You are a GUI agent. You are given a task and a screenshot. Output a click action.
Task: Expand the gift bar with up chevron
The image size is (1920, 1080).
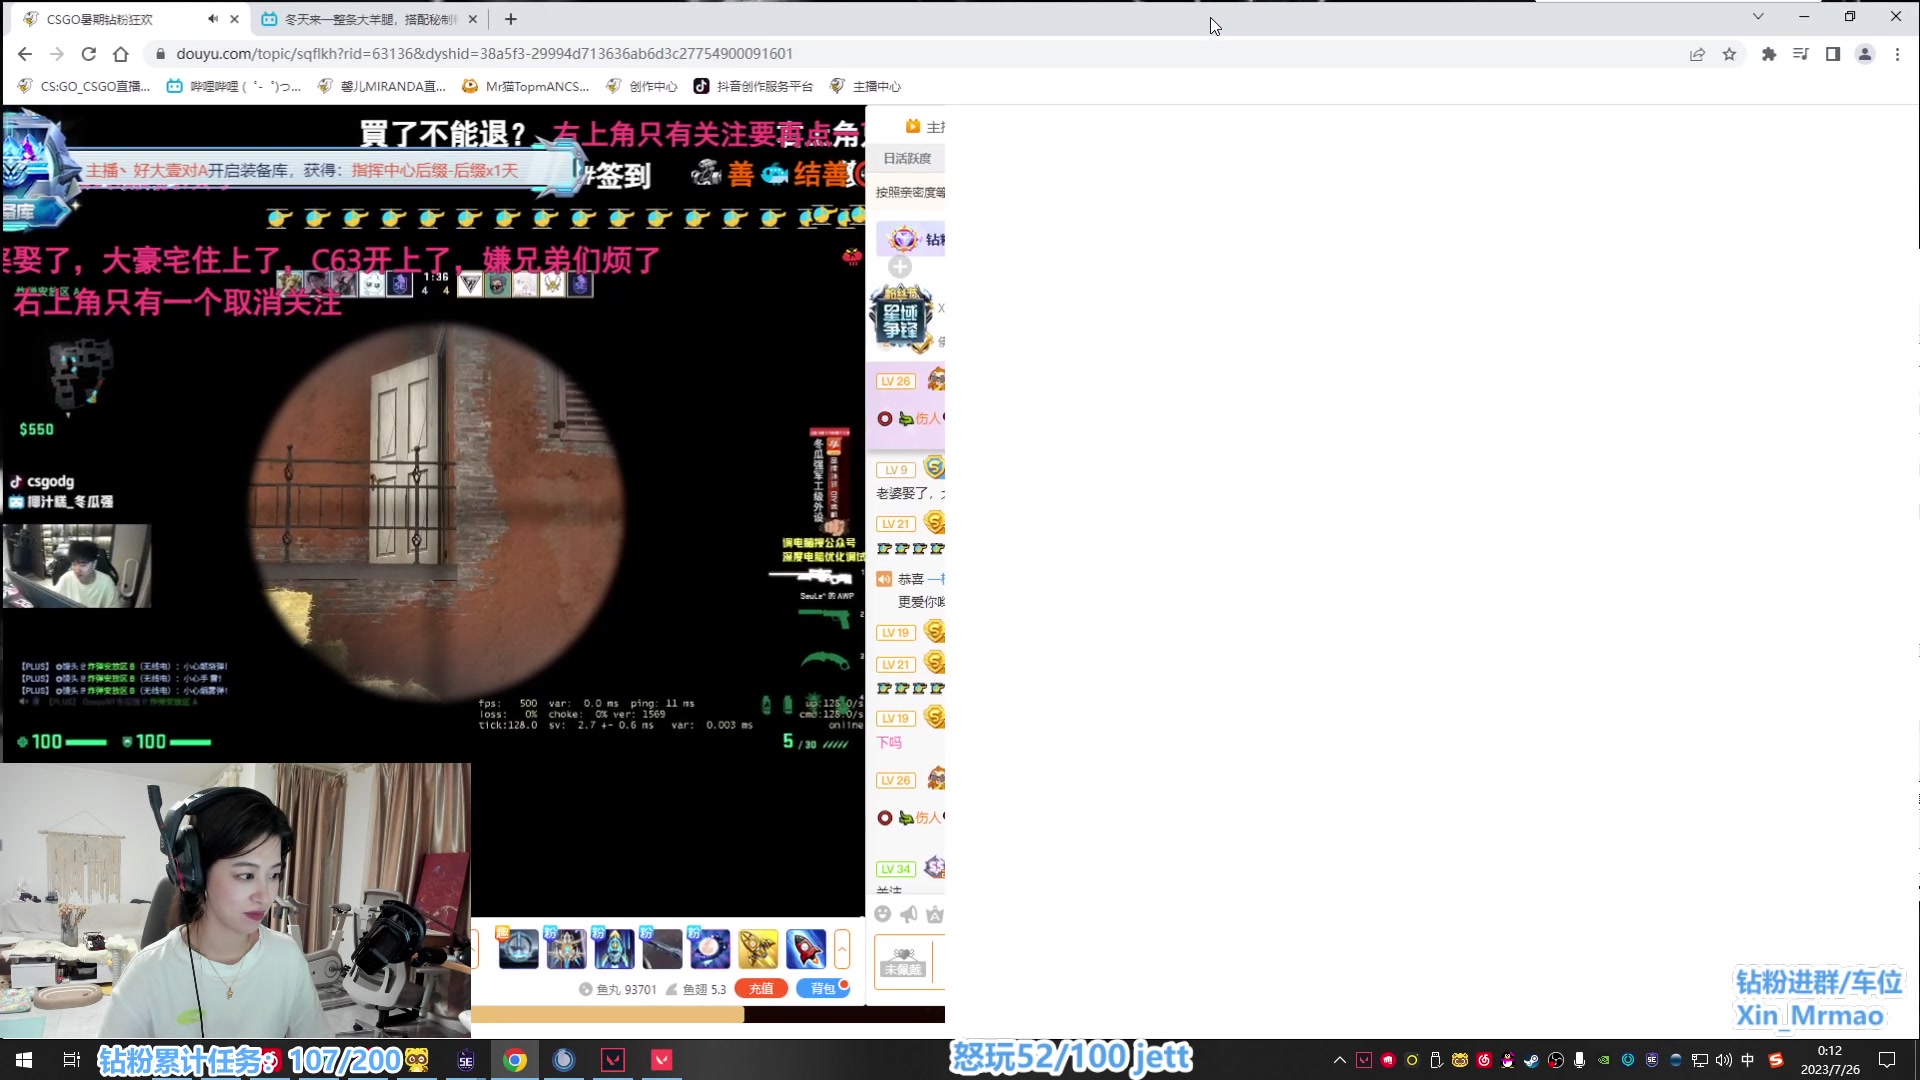[x=842, y=948]
